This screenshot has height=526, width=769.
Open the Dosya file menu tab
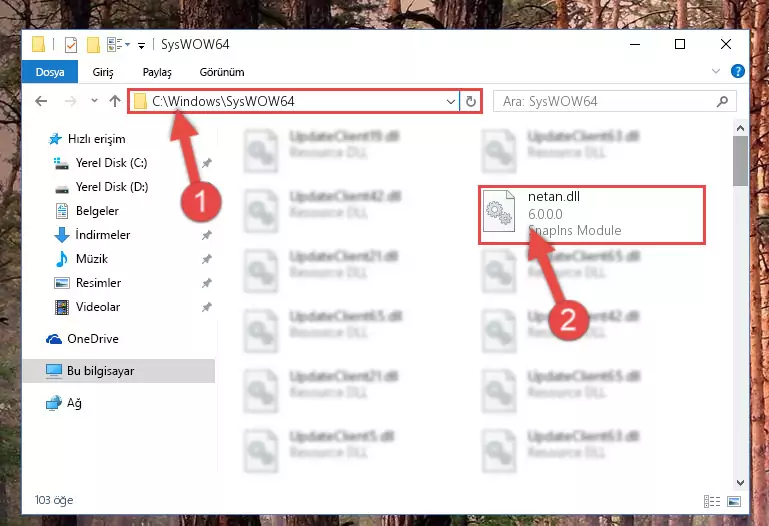[50, 72]
